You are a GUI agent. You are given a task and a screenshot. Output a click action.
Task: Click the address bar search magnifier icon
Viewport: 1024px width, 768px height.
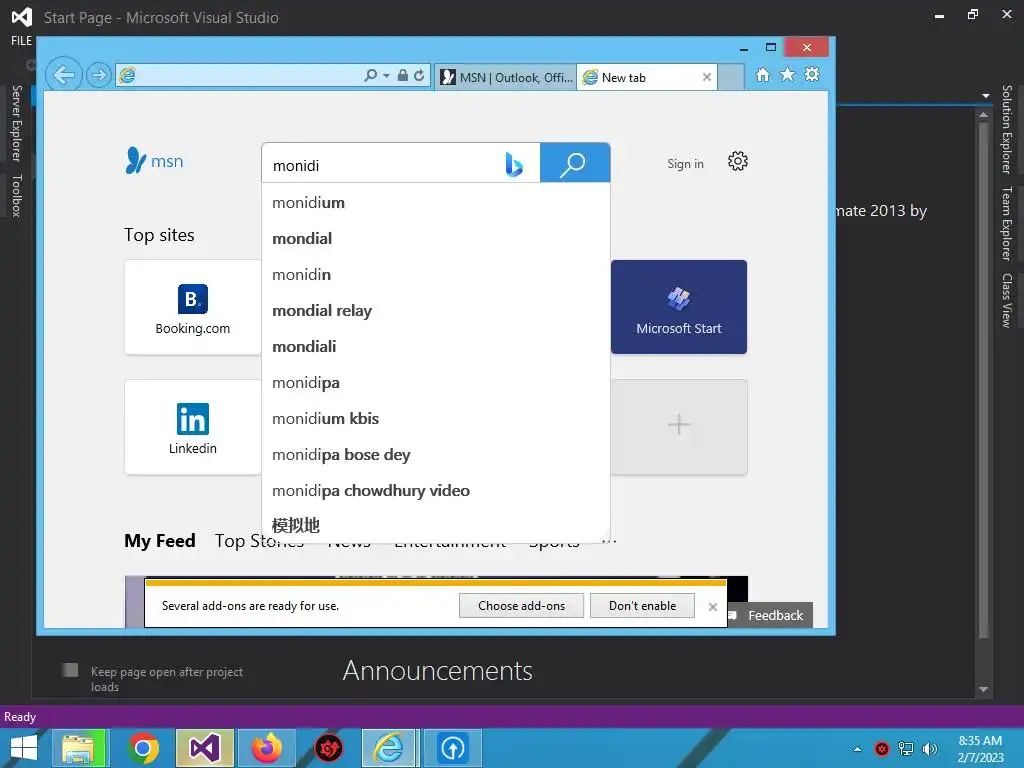370,76
